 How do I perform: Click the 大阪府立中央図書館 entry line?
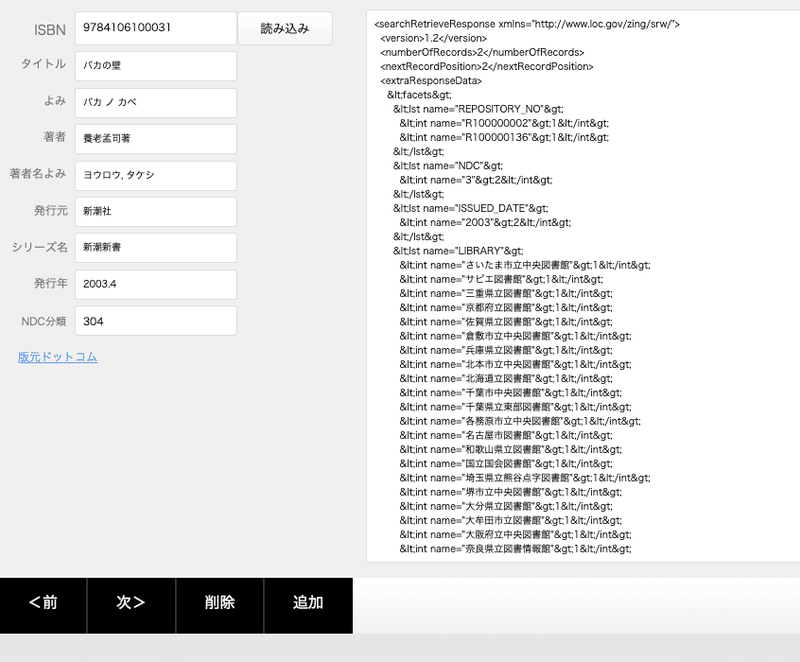(x=515, y=535)
